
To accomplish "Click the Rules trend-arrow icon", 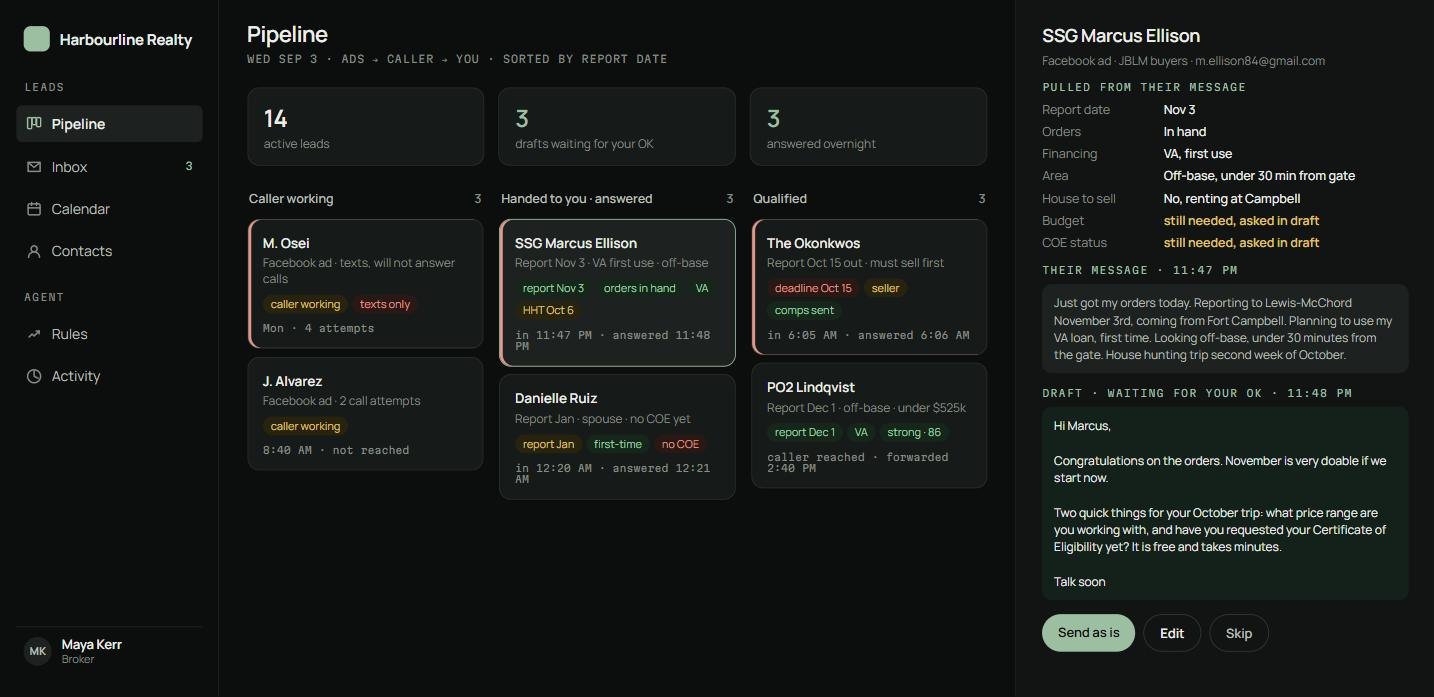I will (x=34, y=334).
